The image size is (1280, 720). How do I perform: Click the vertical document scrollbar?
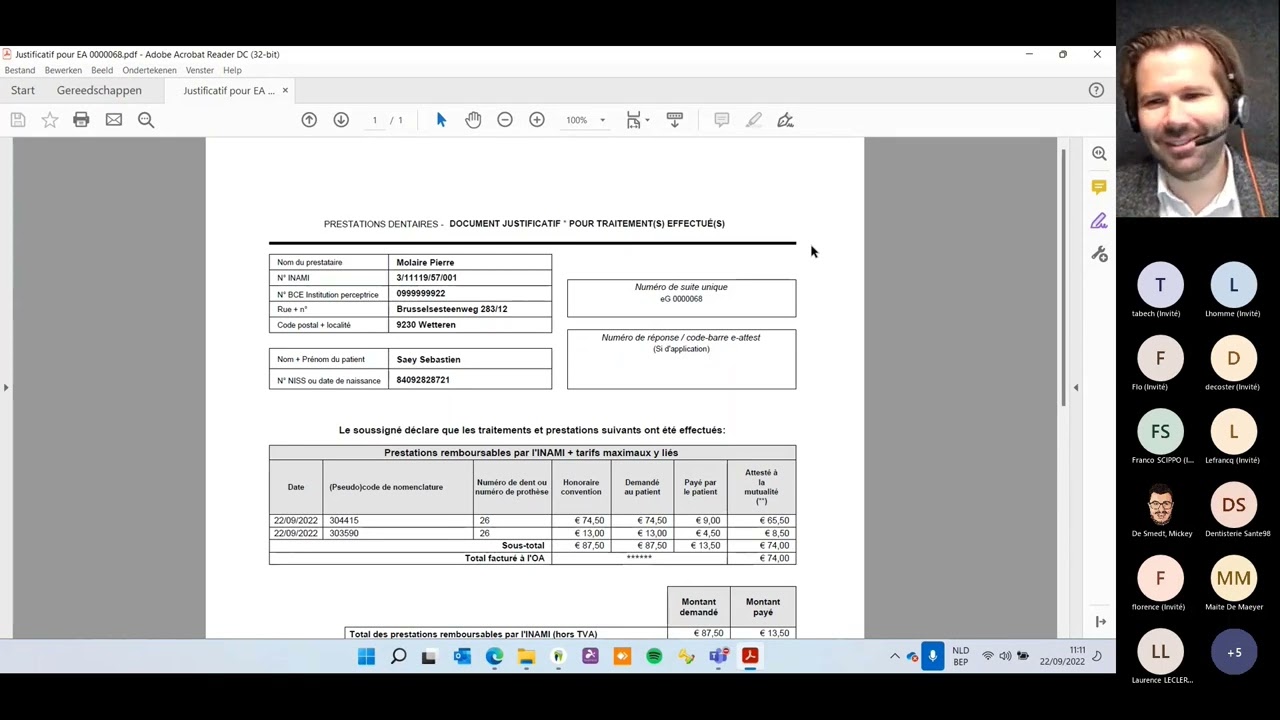pos(1063,277)
